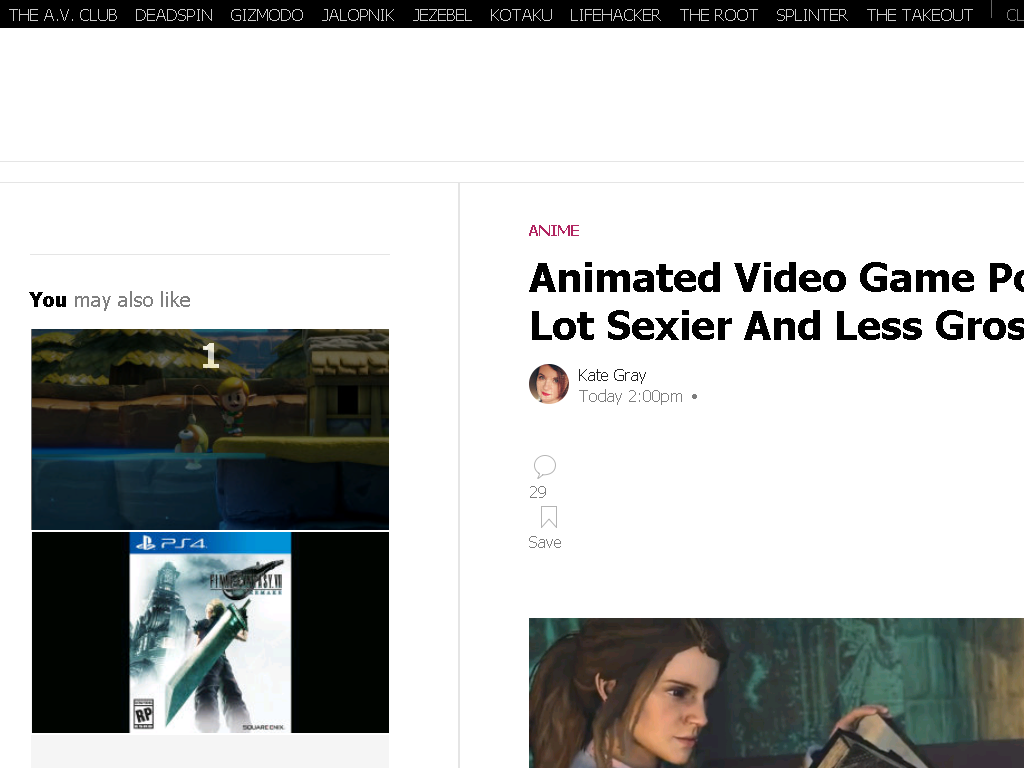This screenshot has width=1024, height=768.
Task: Open Kotaku from the top bar
Action: tap(520, 14)
